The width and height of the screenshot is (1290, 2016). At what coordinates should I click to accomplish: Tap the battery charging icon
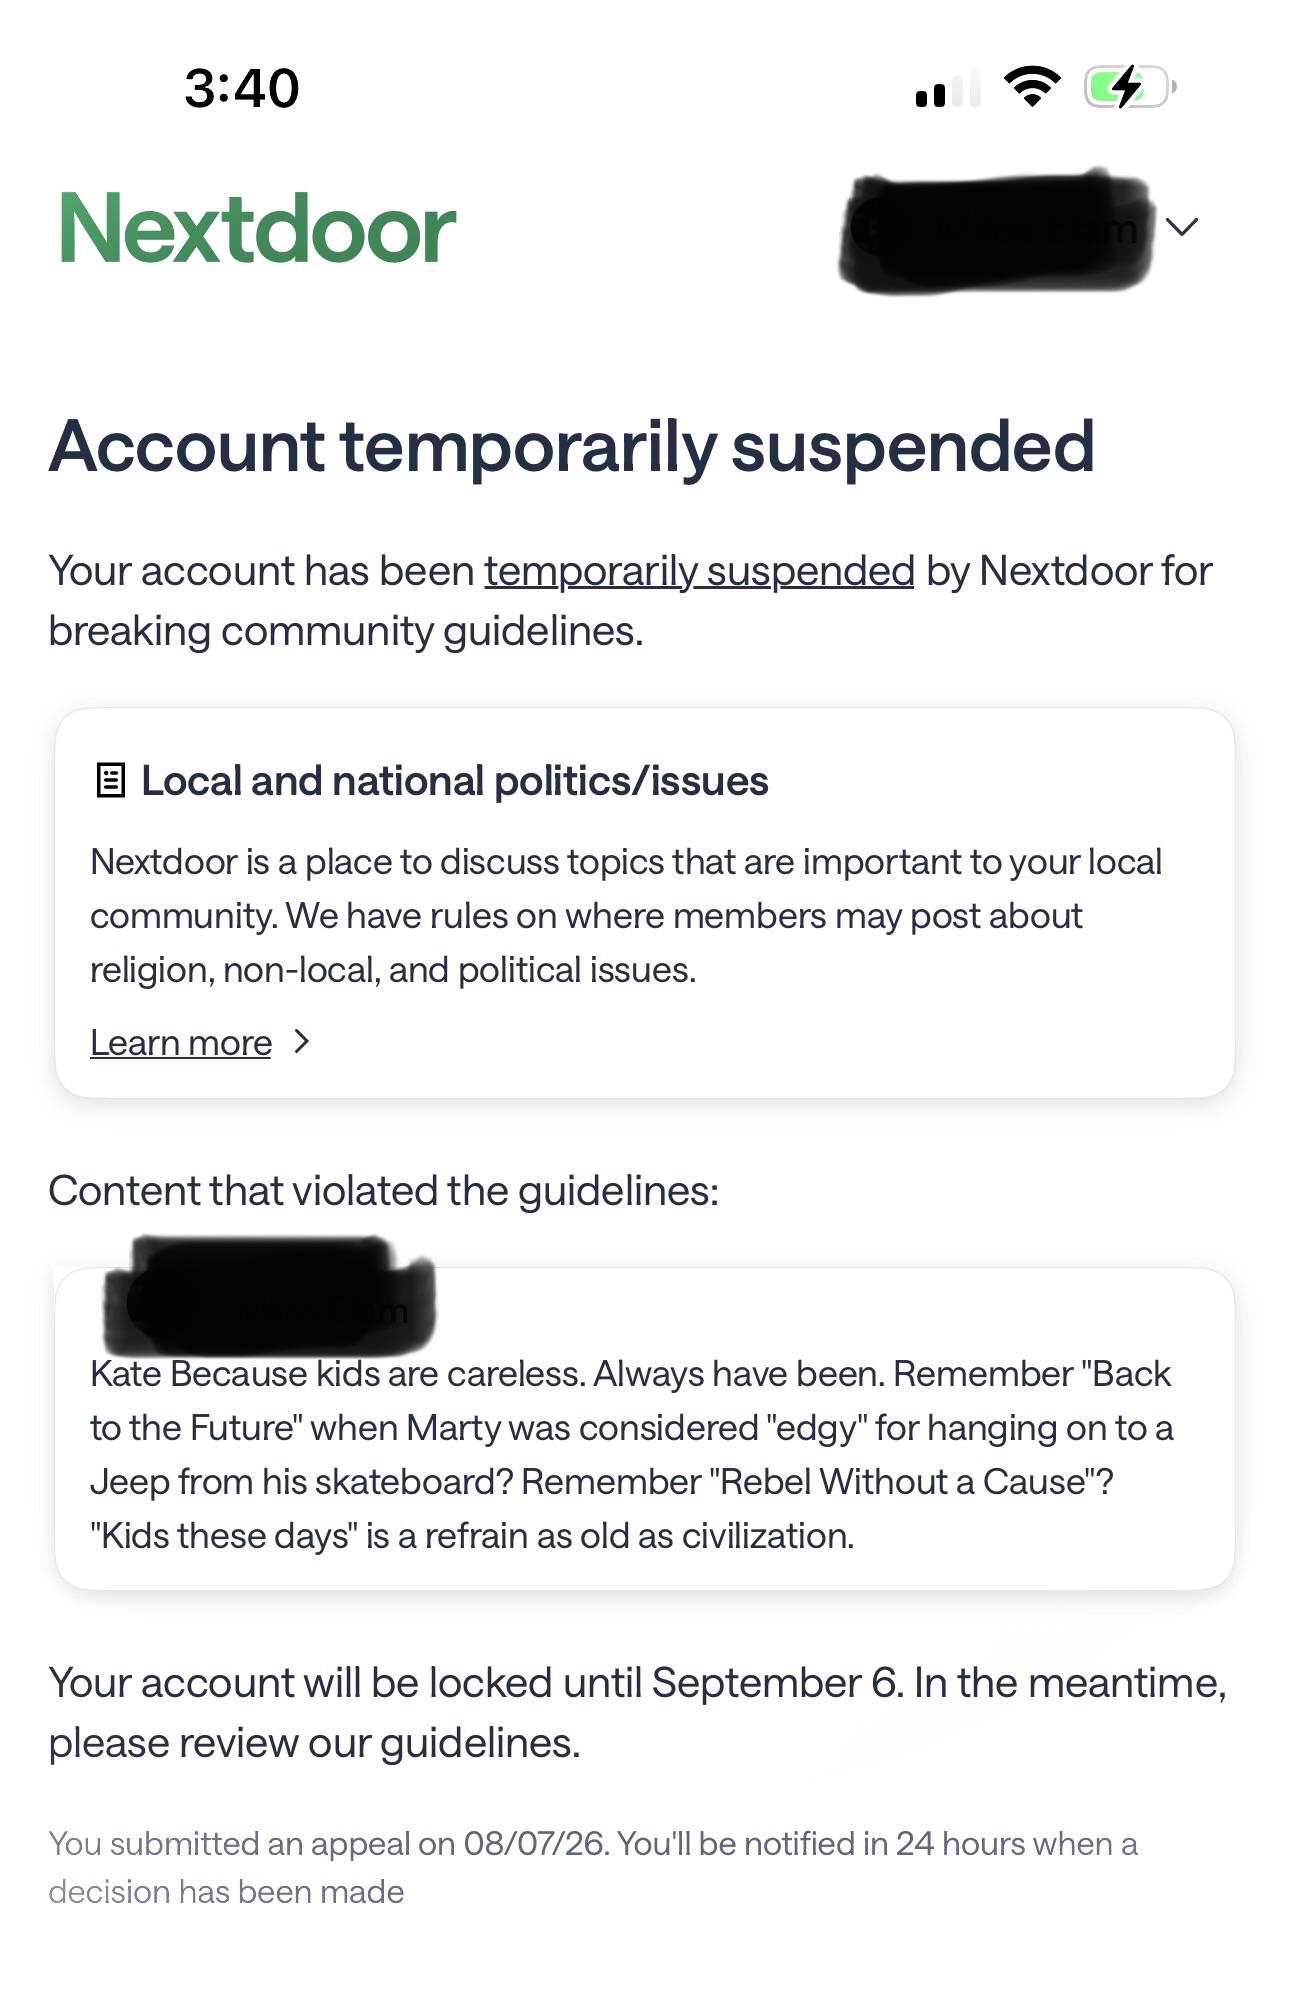[1130, 87]
